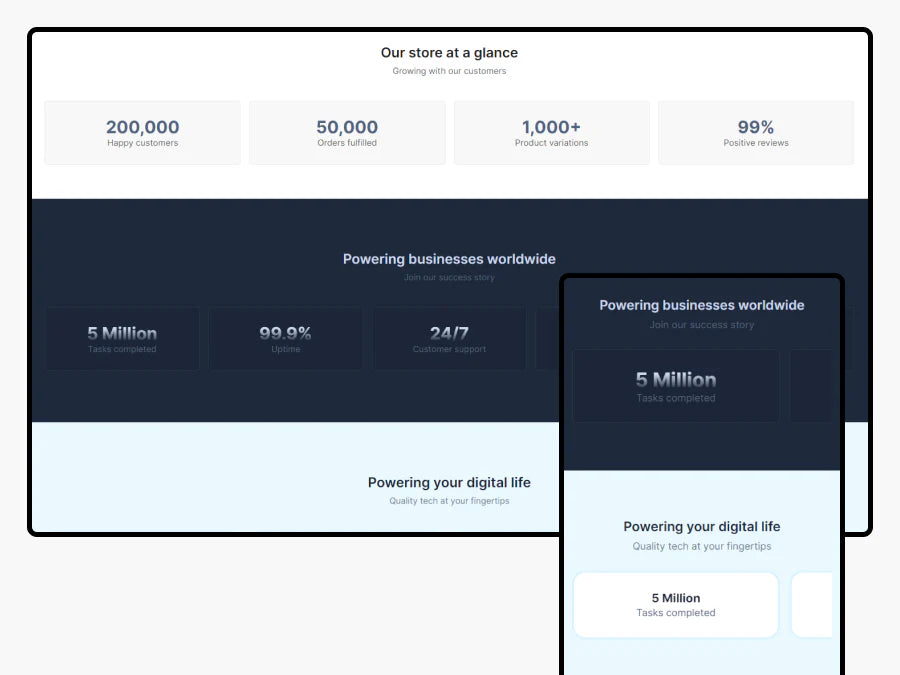Click the 'Our store at a glance' heading
The image size is (900, 675).
click(449, 53)
